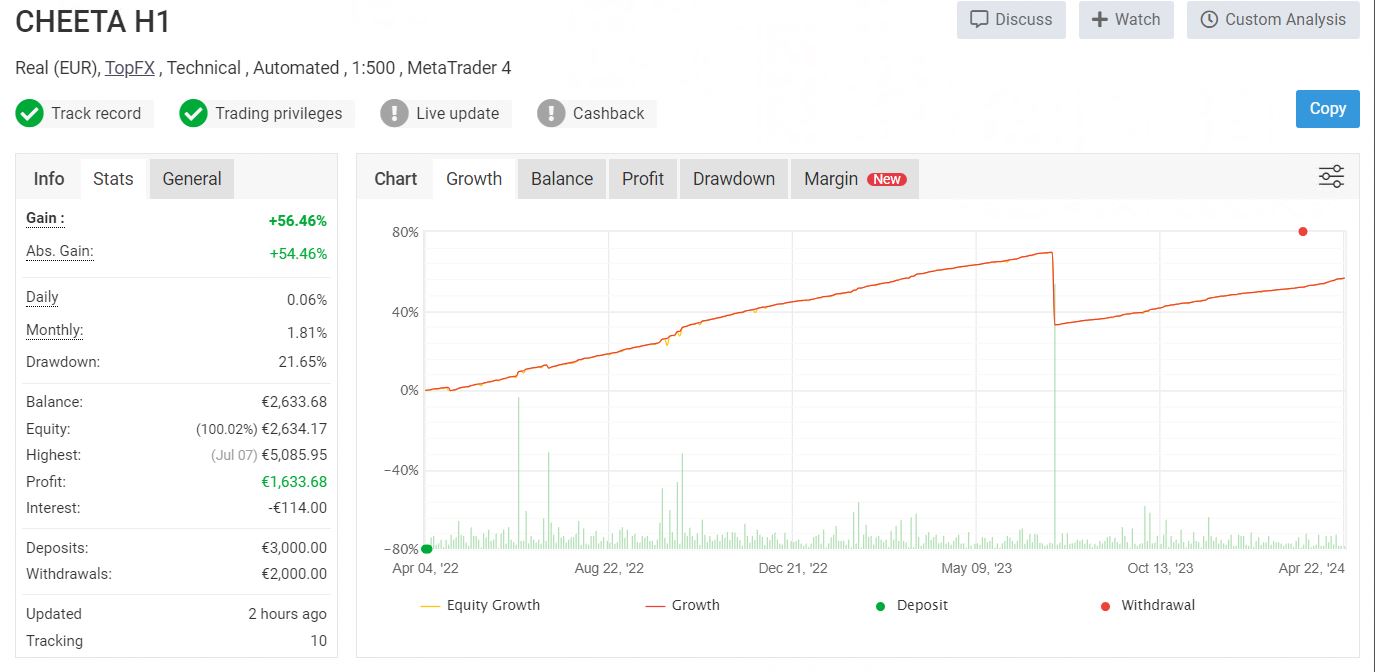The height and width of the screenshot is (672, 1375).
Task: Click the Track record green checkmark
Action: [x=29, y=113]
